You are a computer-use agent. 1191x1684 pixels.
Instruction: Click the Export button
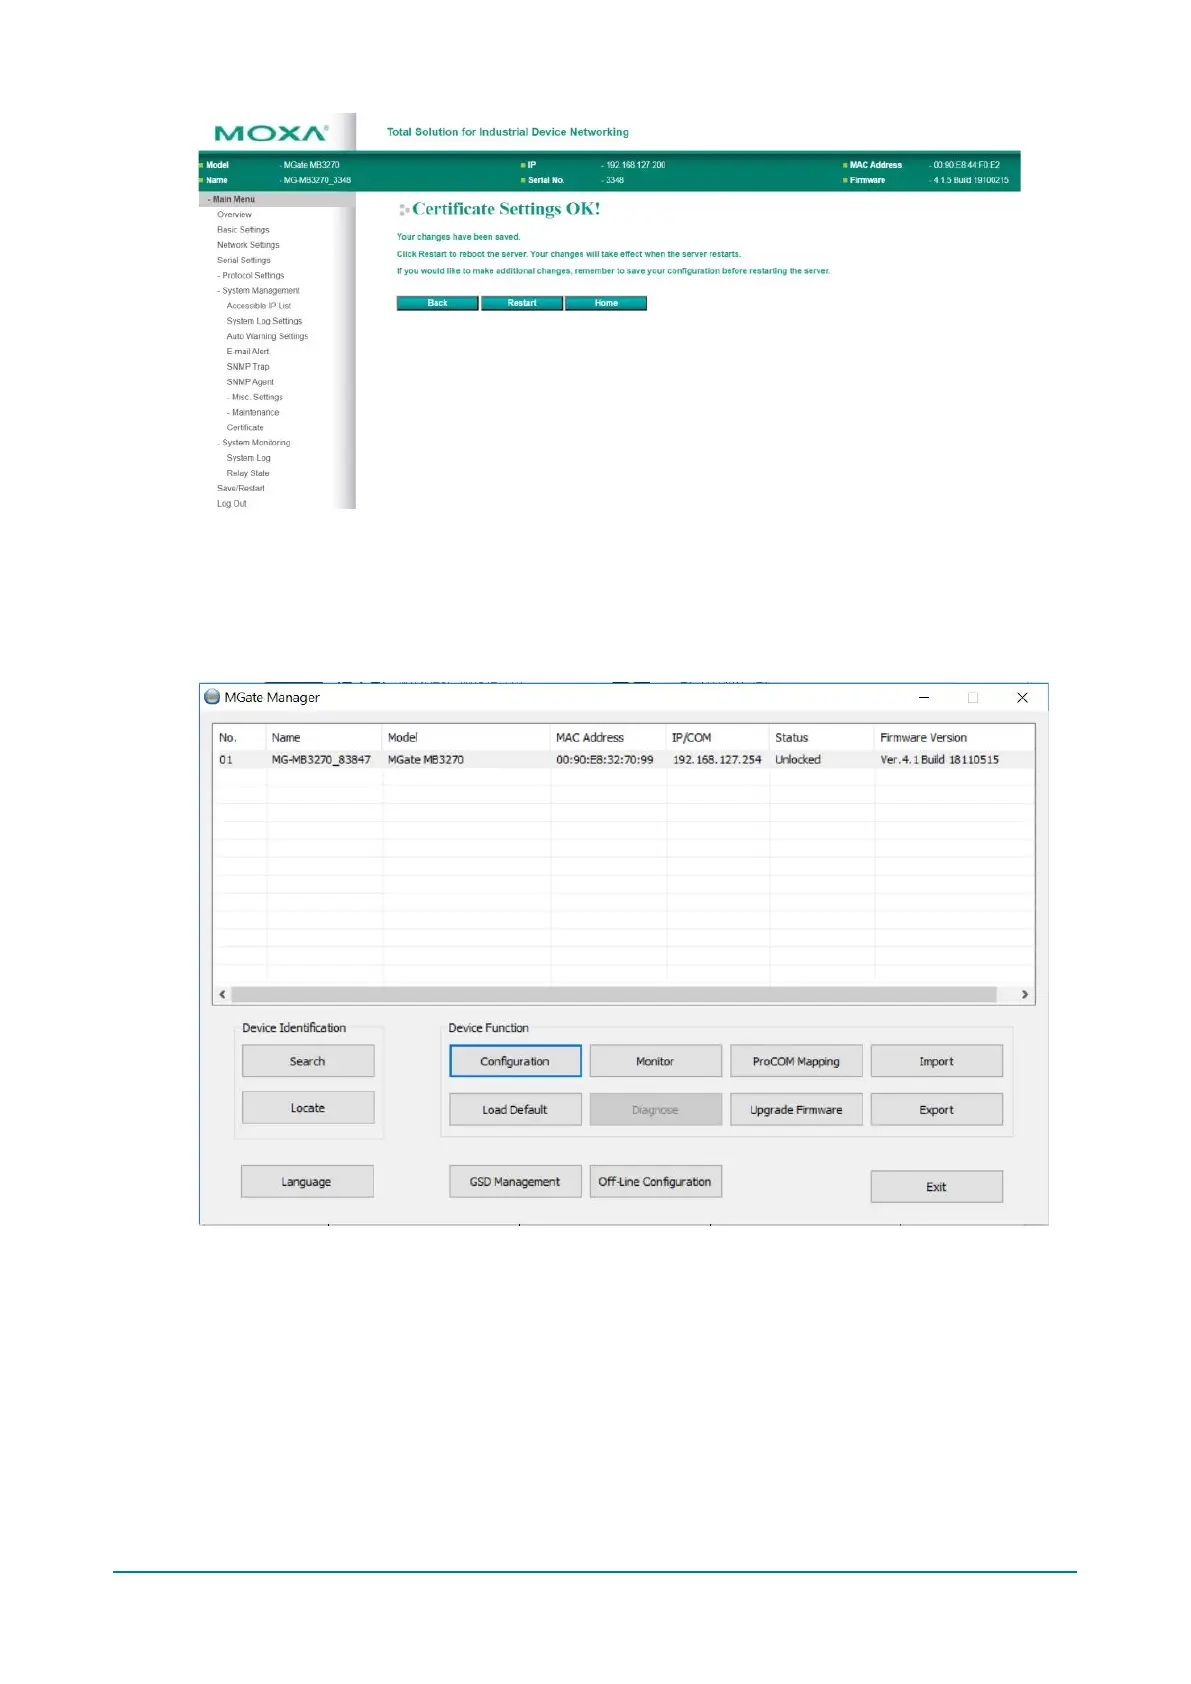coord(937,1110)
